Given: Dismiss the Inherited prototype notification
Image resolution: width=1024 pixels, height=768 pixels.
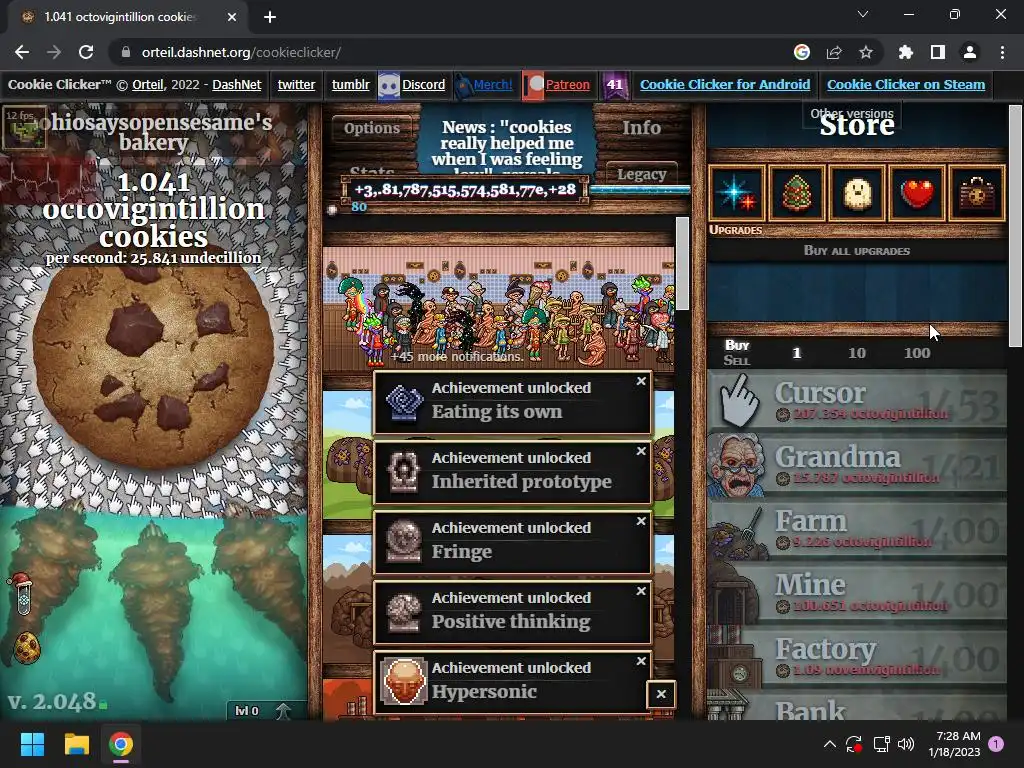Looking at the screenshot, I should pyautogui.click(x=641, y=451).
